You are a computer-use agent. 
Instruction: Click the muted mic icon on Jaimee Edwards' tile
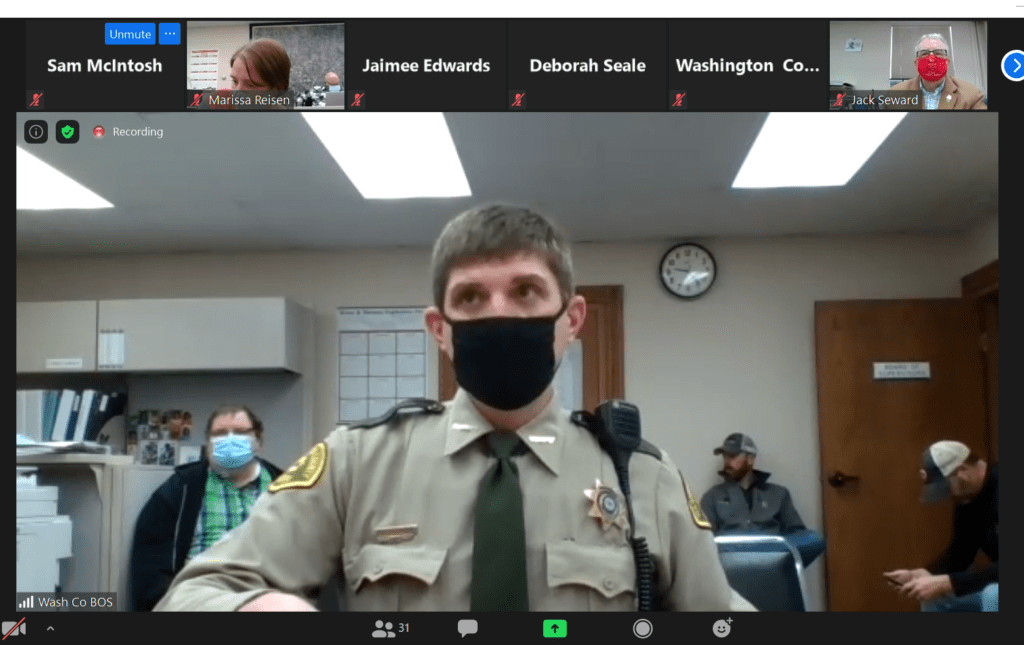click(357, 100)
